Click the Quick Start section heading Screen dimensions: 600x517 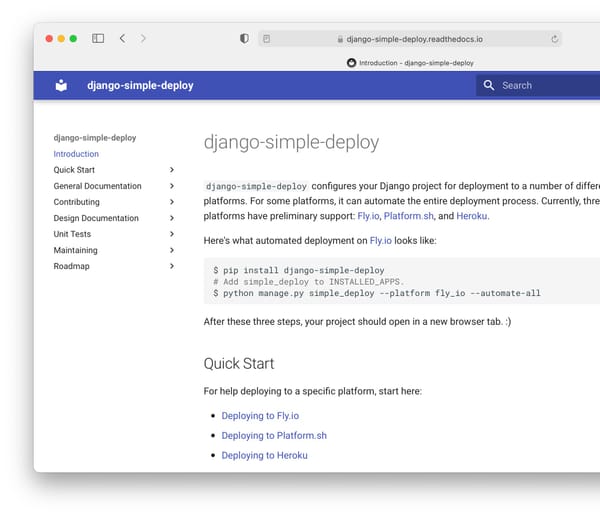click(239, 364)
